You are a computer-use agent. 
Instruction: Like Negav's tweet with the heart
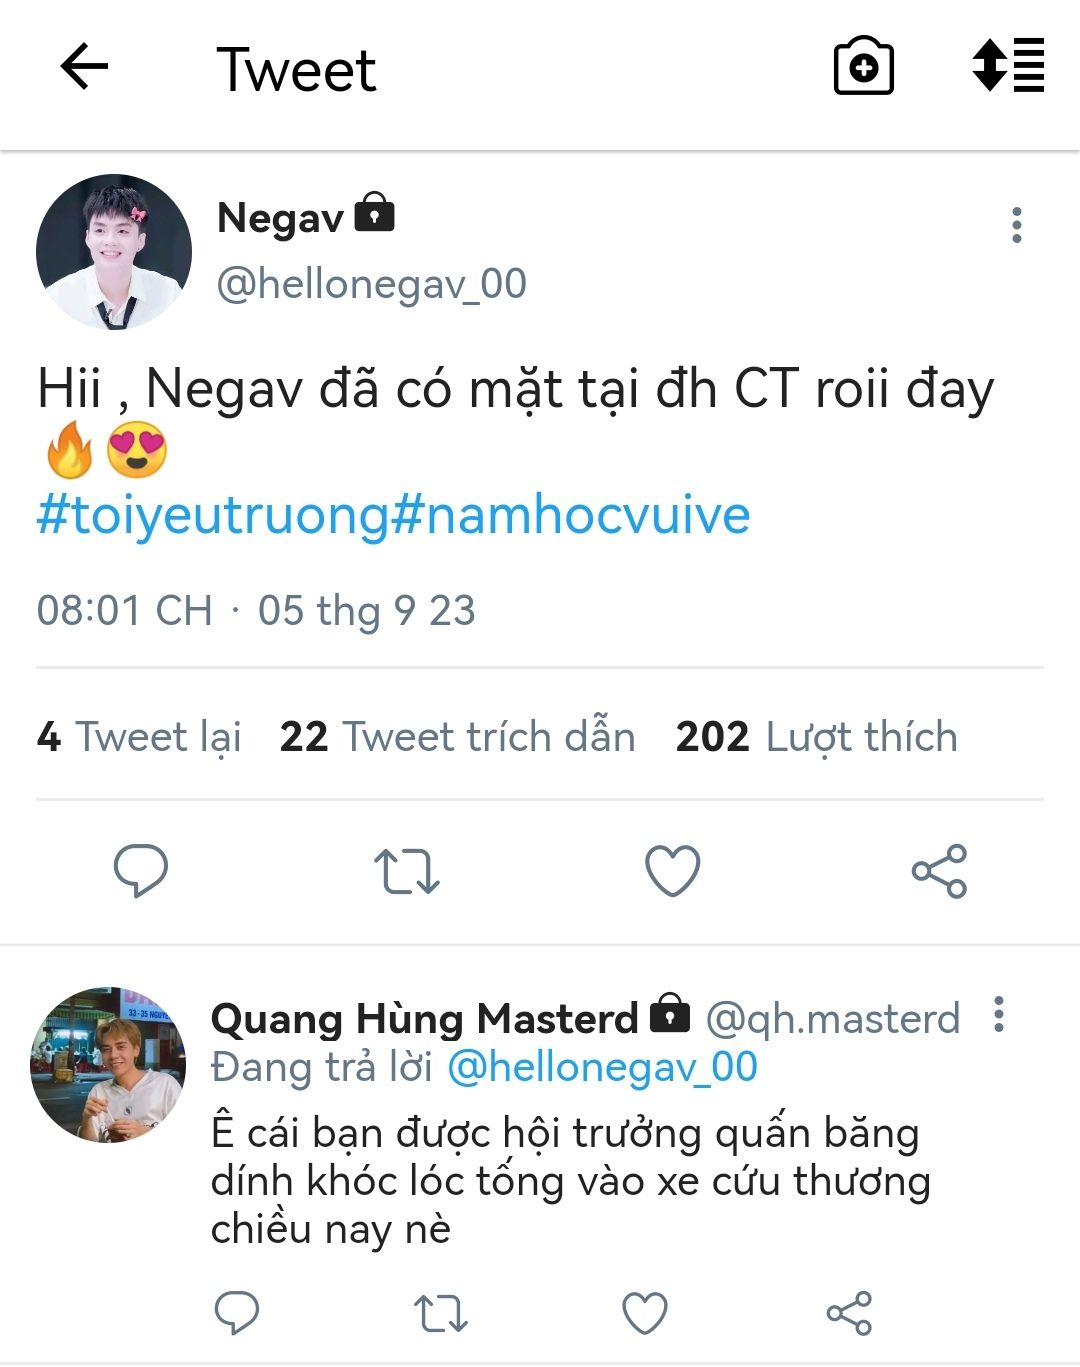[673, 870]
